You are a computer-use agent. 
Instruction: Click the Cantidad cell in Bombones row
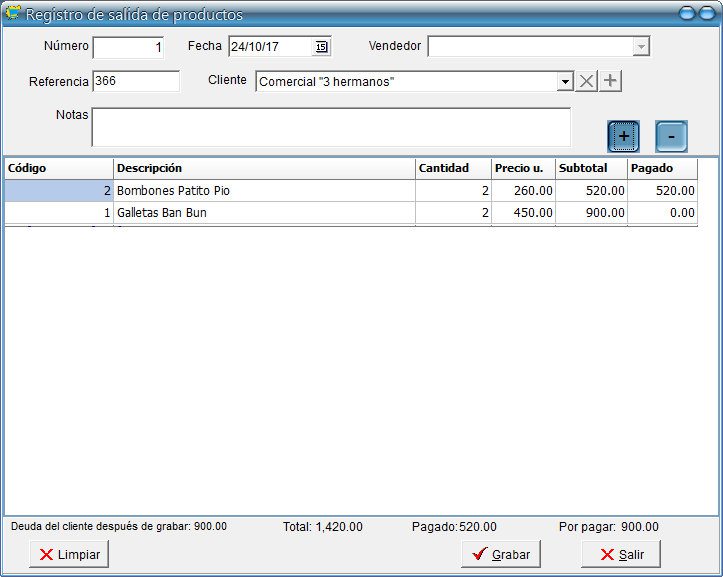pos(453,190)
